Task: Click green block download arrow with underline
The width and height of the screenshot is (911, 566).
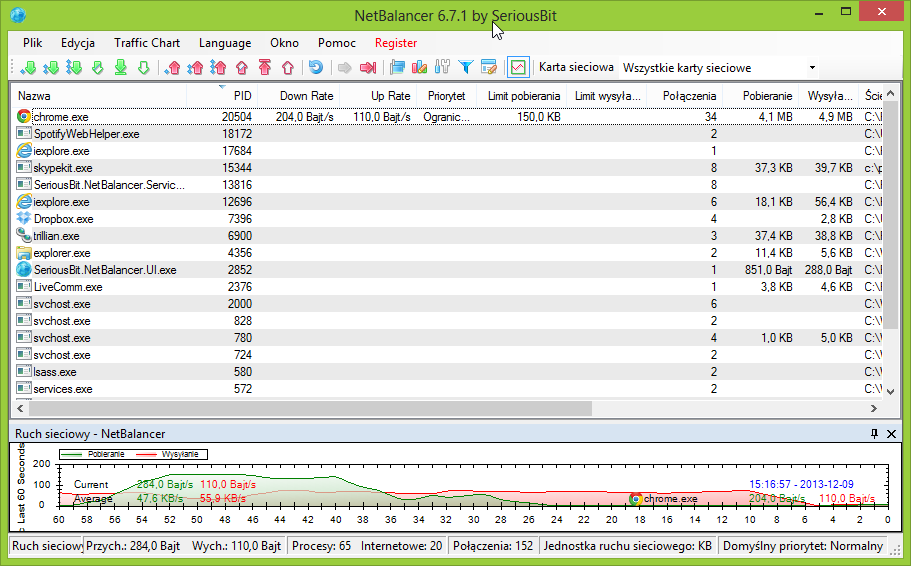Action: click(x=120, y=67)
